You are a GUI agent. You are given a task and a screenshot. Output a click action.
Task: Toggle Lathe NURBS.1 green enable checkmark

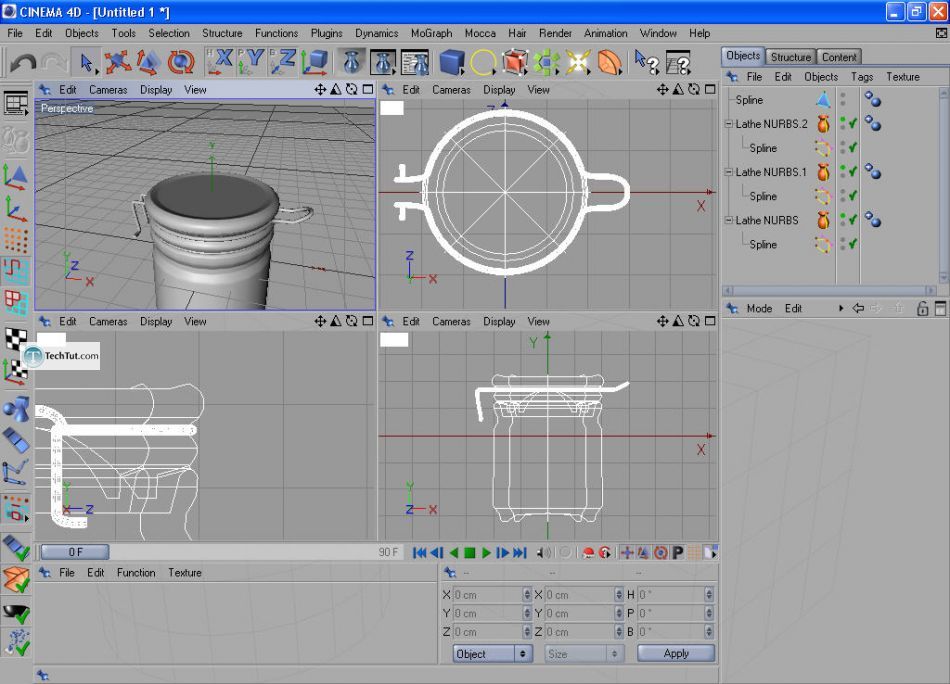pyautogui.click(x=852, y=172)
